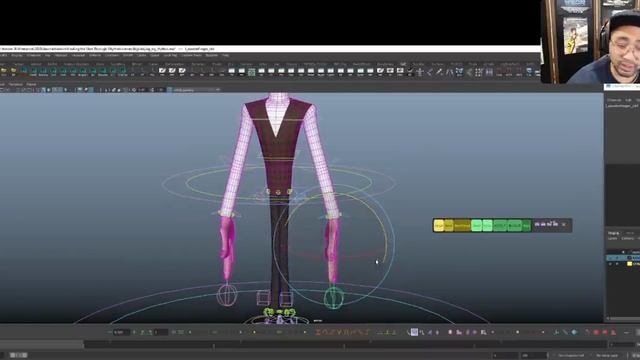The image size is (640, 360).
Task: Open the Help menu in Maya menu bar
Action: pos(225,55)
